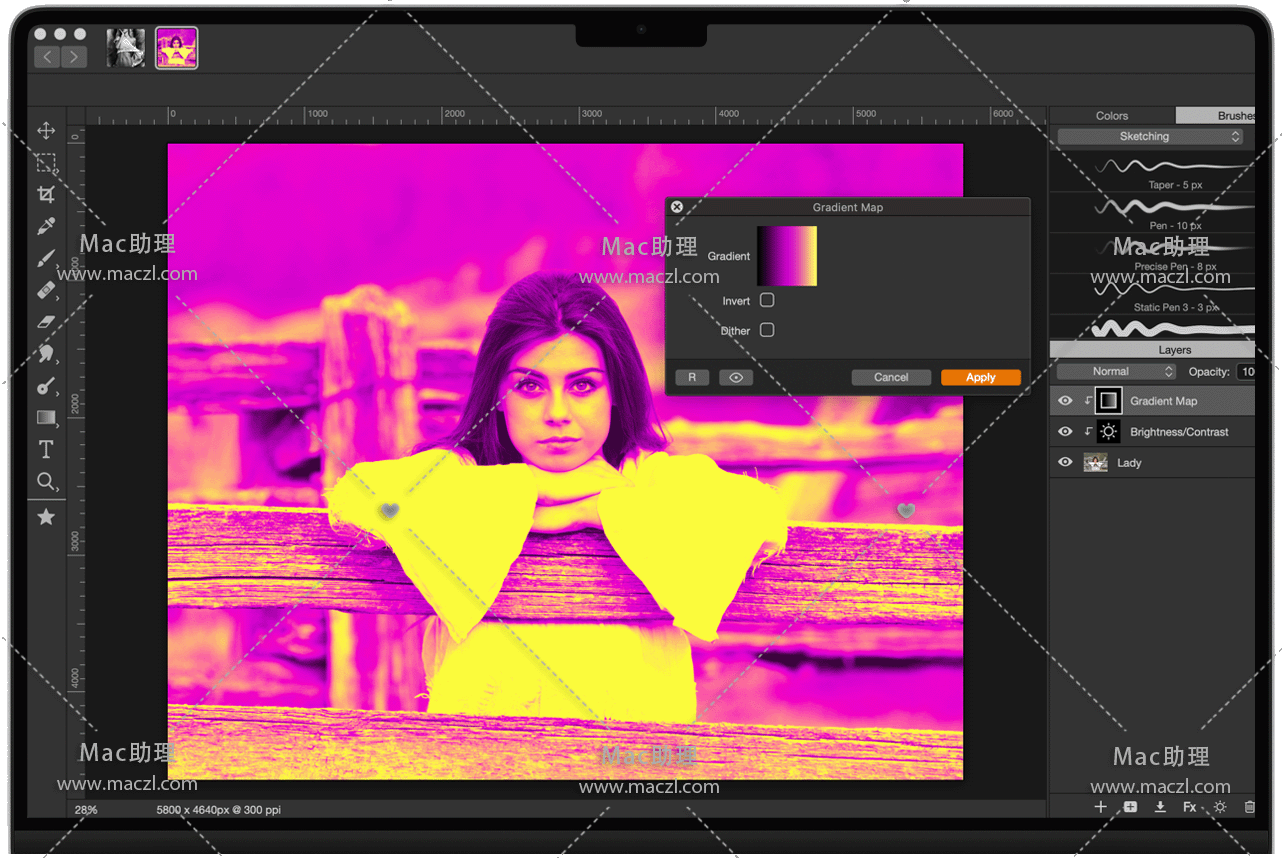The width and height of the screenshot is (1282, 858).
Task: Delete layer with trash icon
Action: coord(1249,807)
